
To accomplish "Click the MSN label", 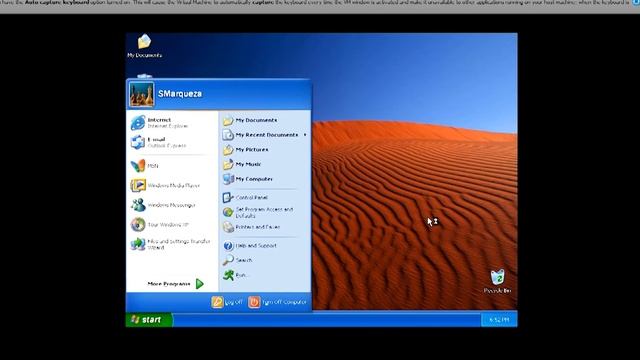I will tap(153, 166).
